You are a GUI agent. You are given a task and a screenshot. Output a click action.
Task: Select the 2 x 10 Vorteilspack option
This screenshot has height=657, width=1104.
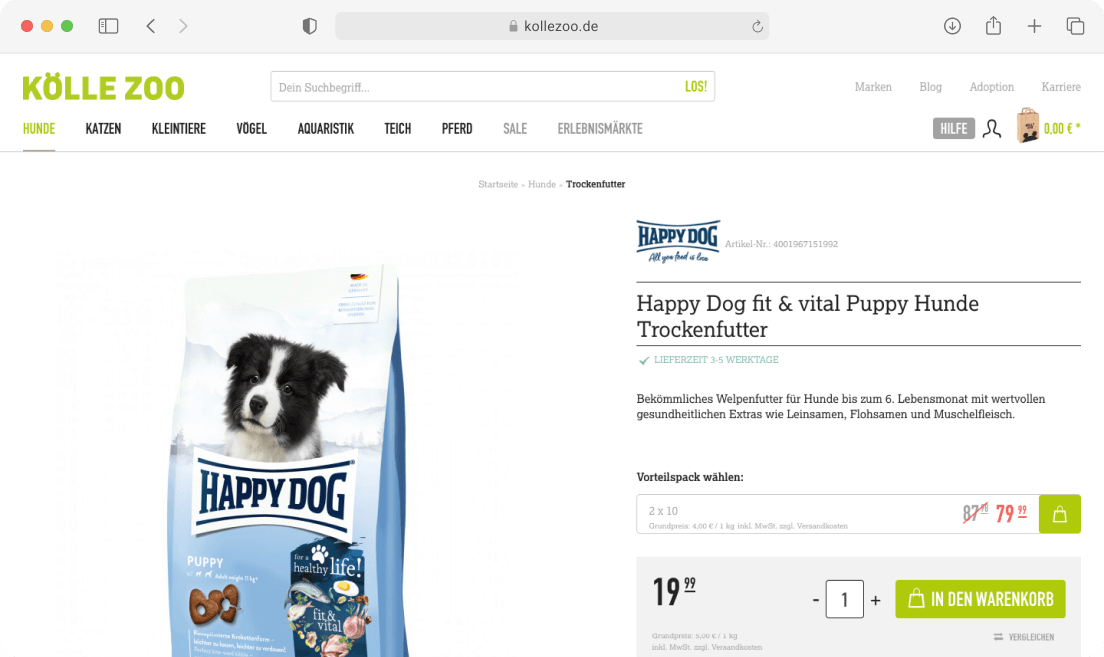[x=838, y=514]
